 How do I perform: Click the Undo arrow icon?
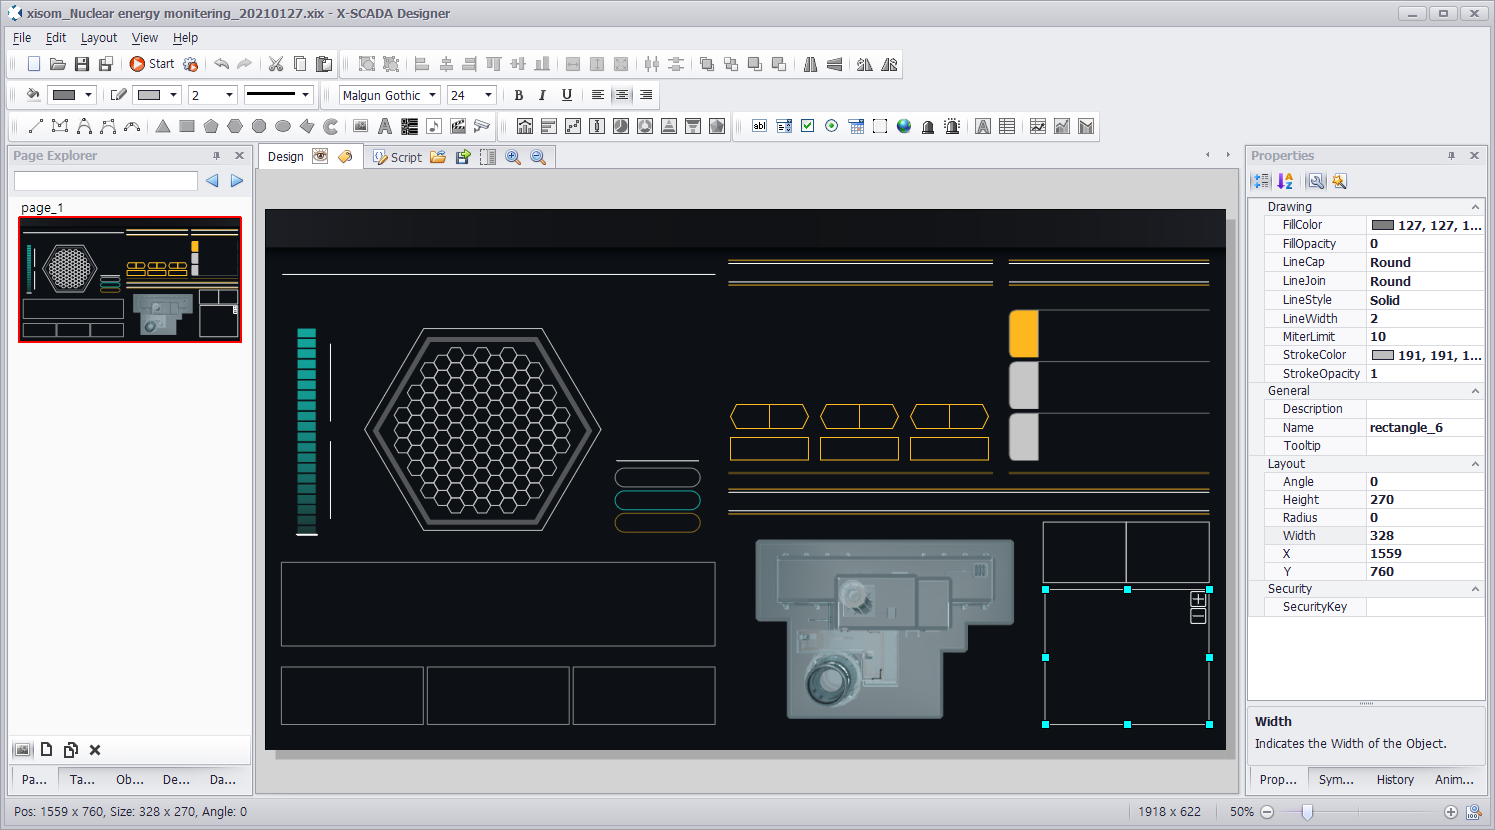coord(222,64)
